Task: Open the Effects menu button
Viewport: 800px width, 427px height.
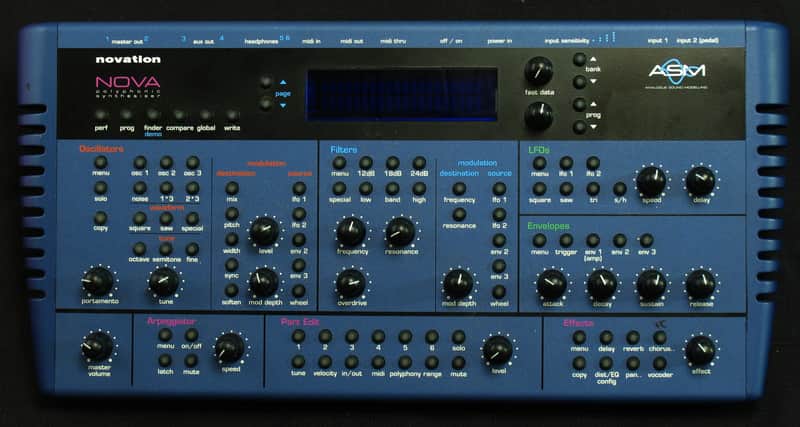Action: [579, 337]
